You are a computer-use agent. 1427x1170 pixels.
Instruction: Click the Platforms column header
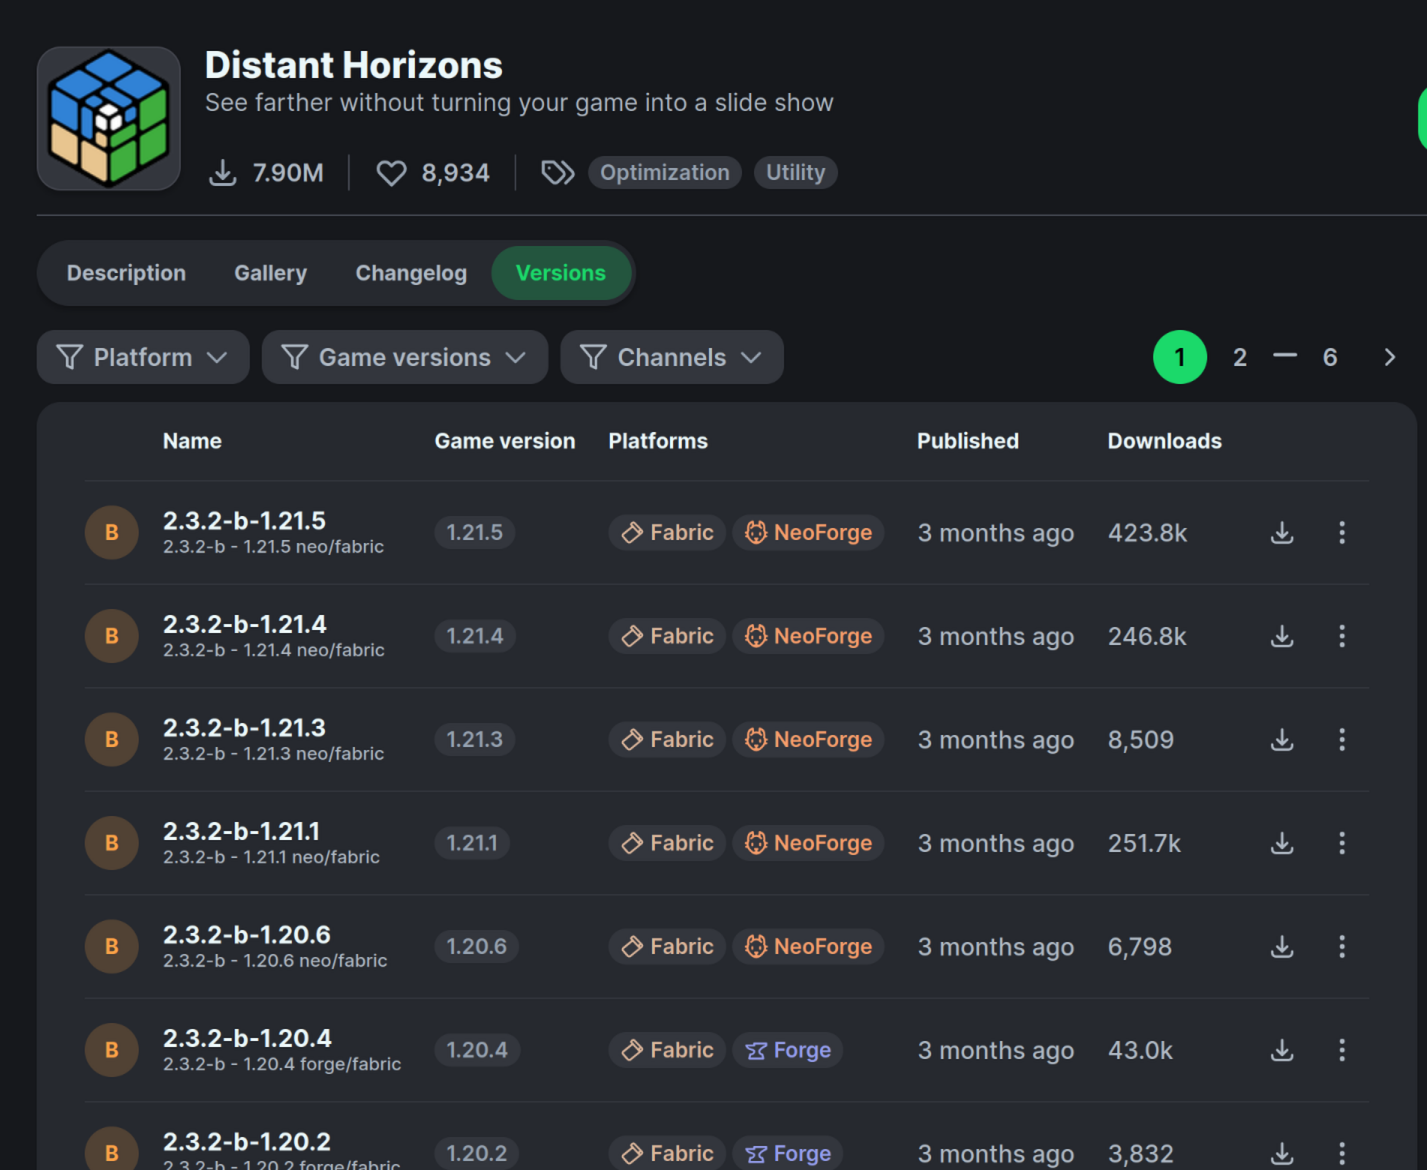point(658,441)
